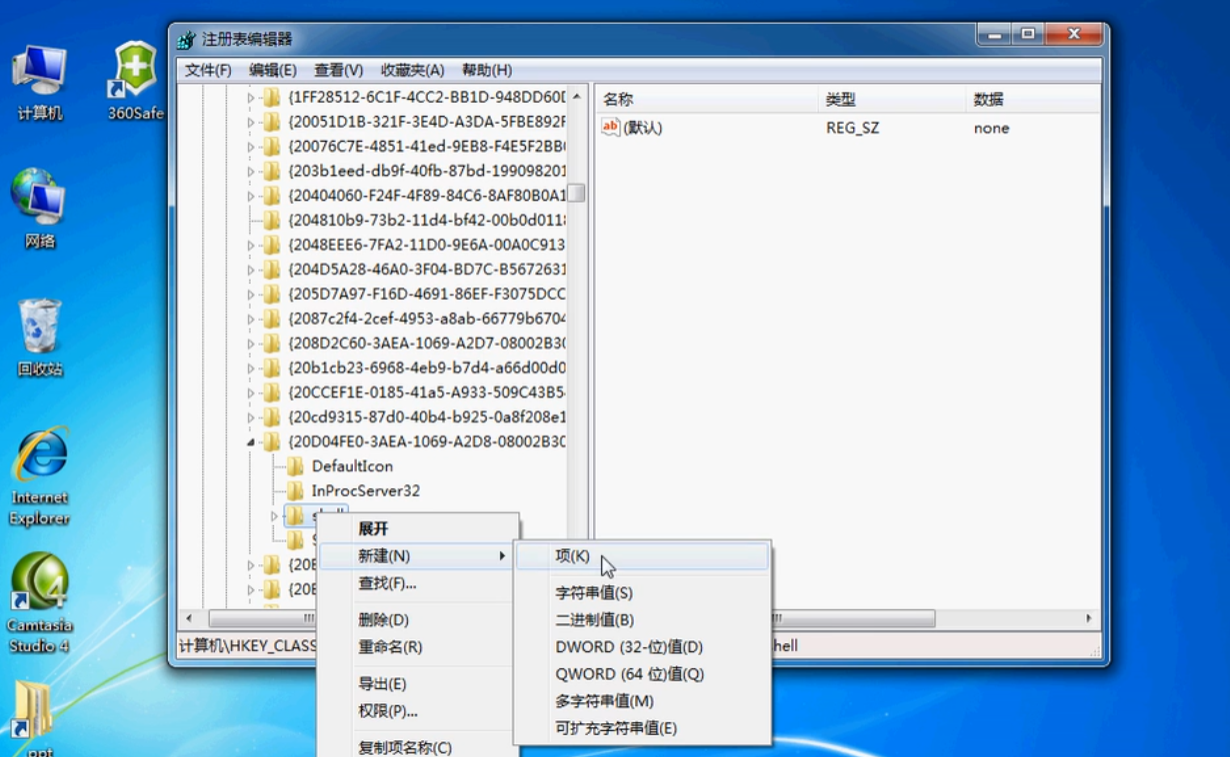The height and width of the screenshot is (757, 1230).
Task: Open the 回收站 recycle bin icon
Action: pyautogui.click(x=39, y=337)
